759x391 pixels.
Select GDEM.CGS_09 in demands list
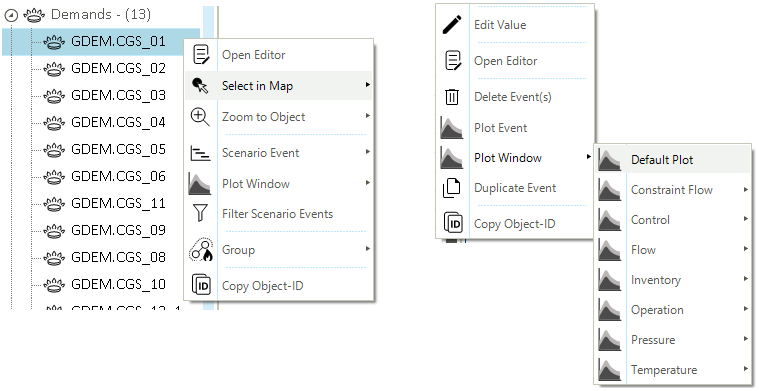coord(118,230)
